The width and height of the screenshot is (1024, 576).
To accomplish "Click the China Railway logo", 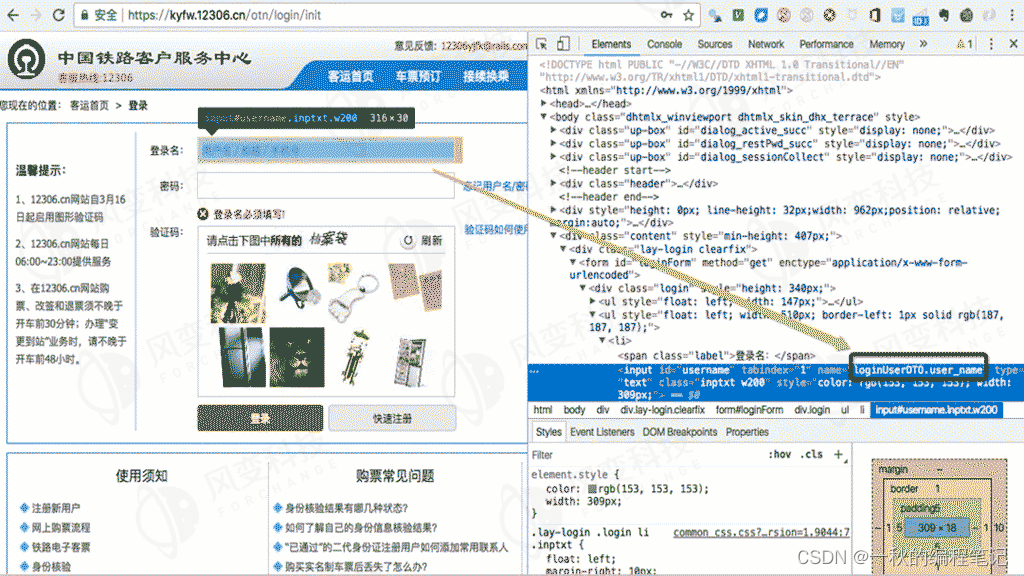I will pos(26,59).
